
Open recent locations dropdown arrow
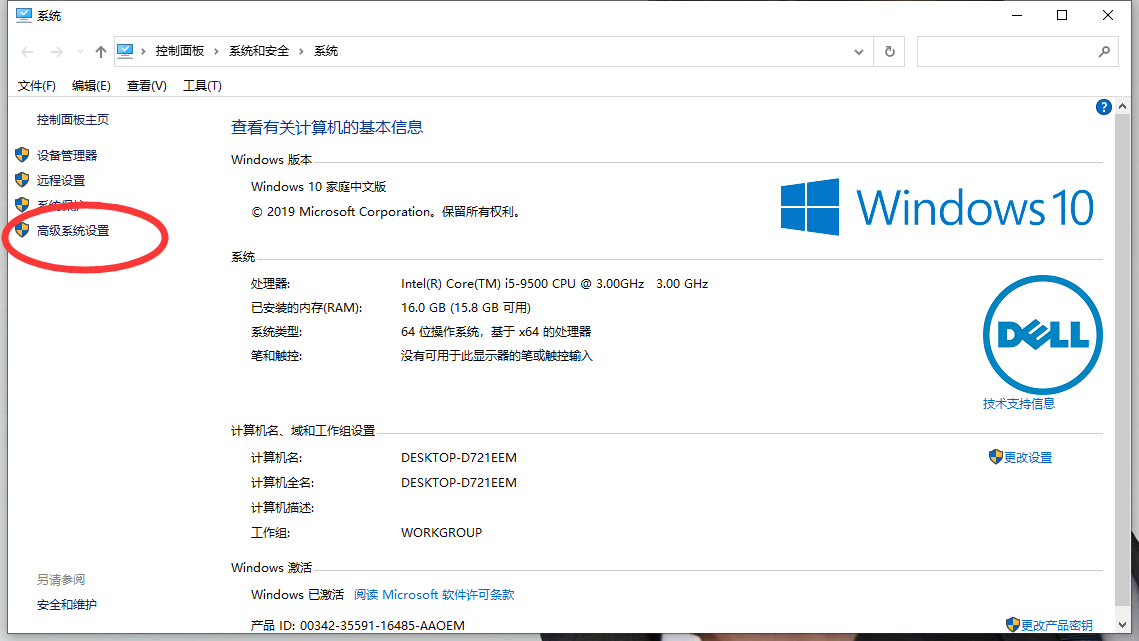click(x=80, y=52)
